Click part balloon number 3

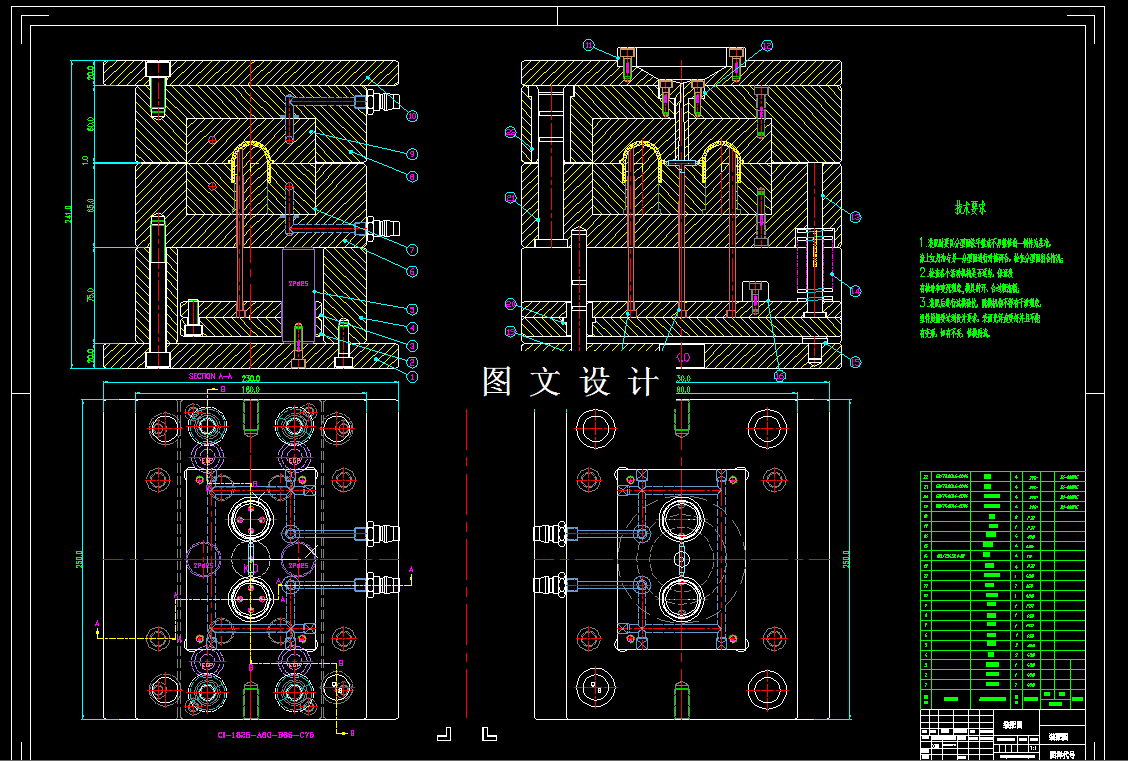[412, 346]
